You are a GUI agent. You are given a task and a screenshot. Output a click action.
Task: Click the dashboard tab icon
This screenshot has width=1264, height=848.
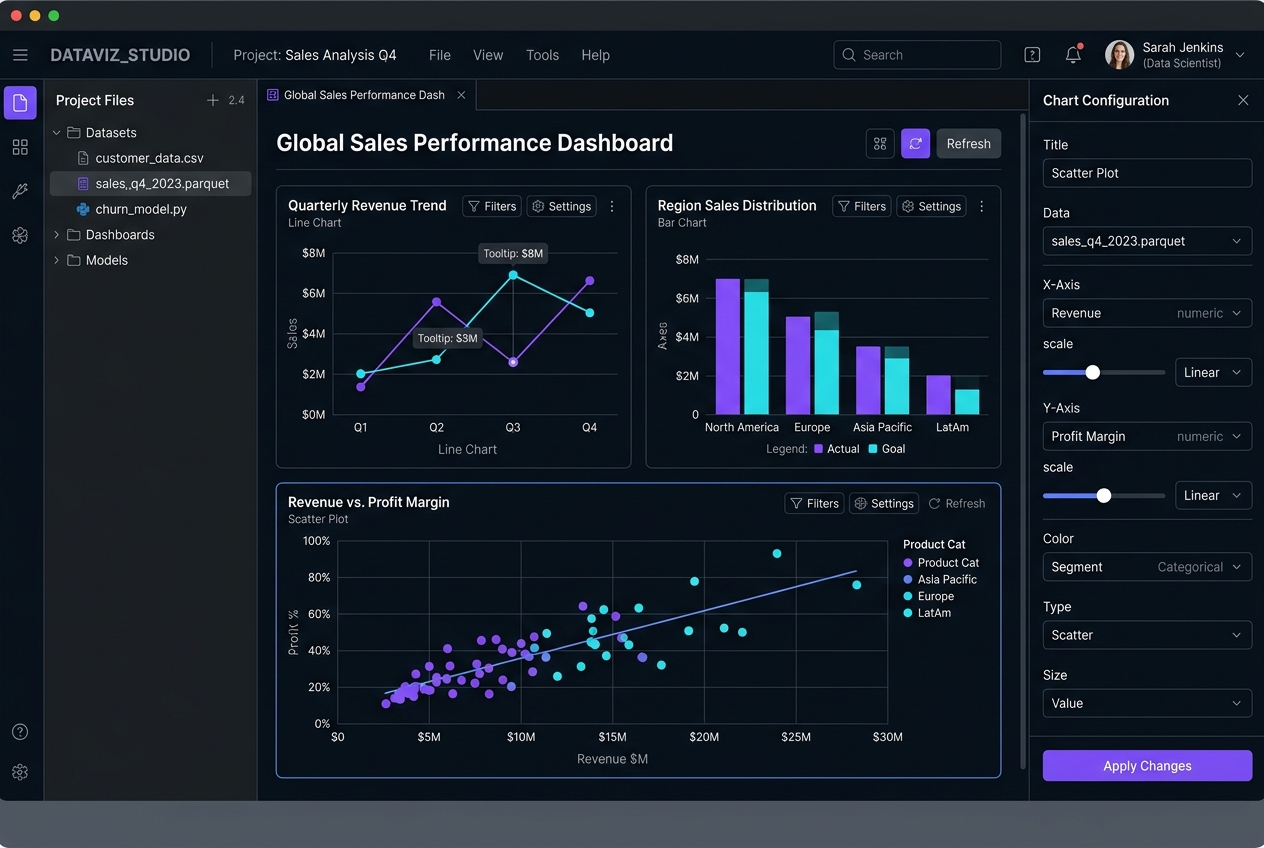pyautogui.click(x=273, y=95)
